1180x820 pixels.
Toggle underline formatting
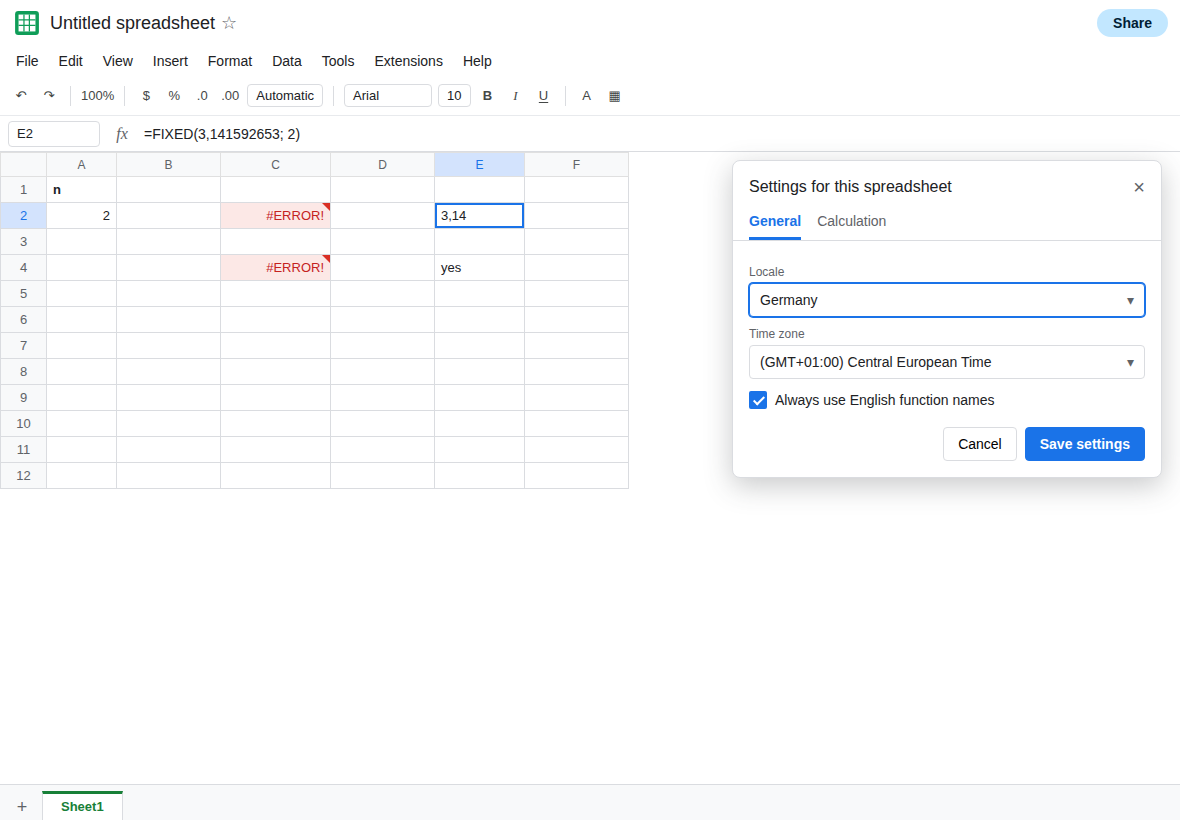543,96
